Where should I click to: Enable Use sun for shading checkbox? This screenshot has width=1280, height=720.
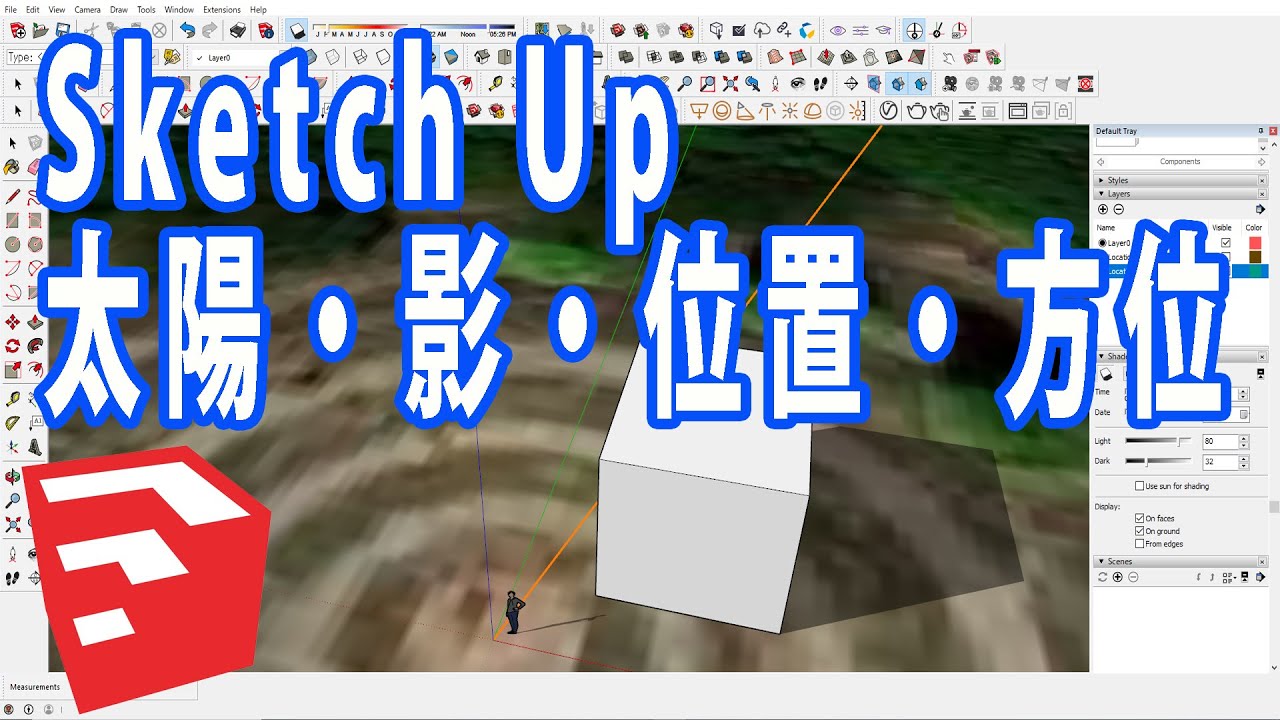[x=1139, y=486]
